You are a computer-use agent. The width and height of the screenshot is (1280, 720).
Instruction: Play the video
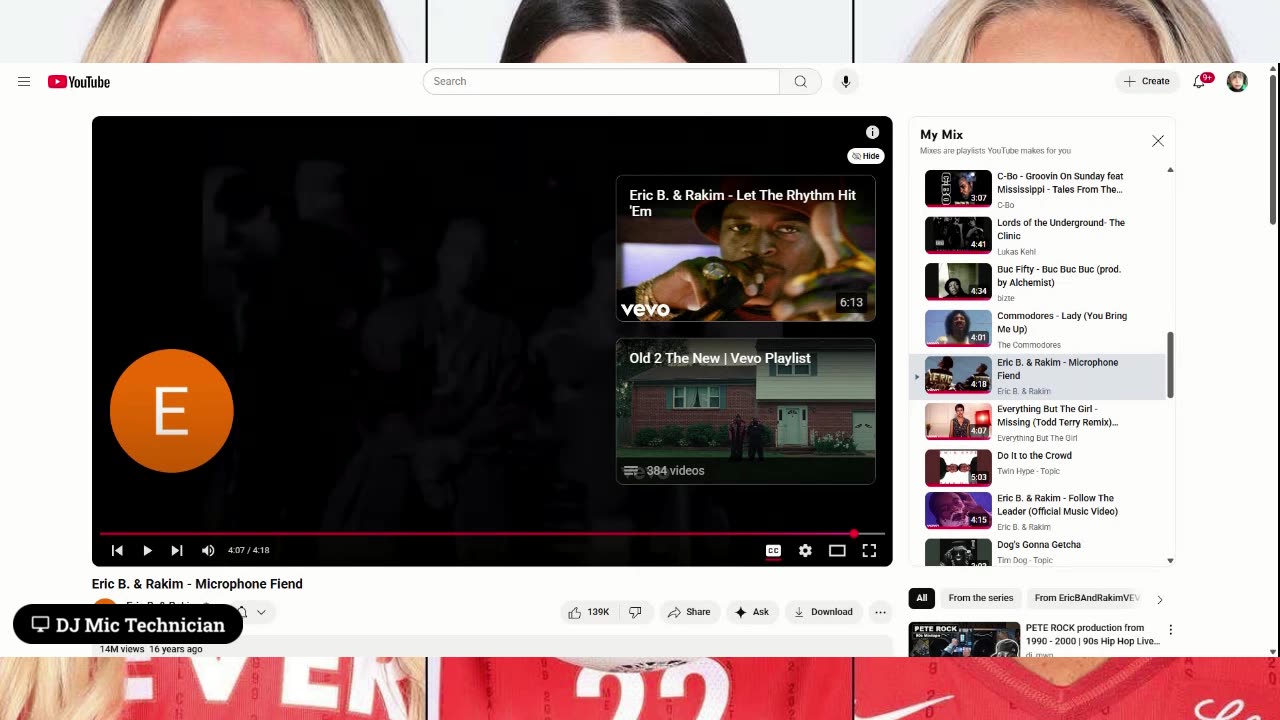tap(147, 551)
